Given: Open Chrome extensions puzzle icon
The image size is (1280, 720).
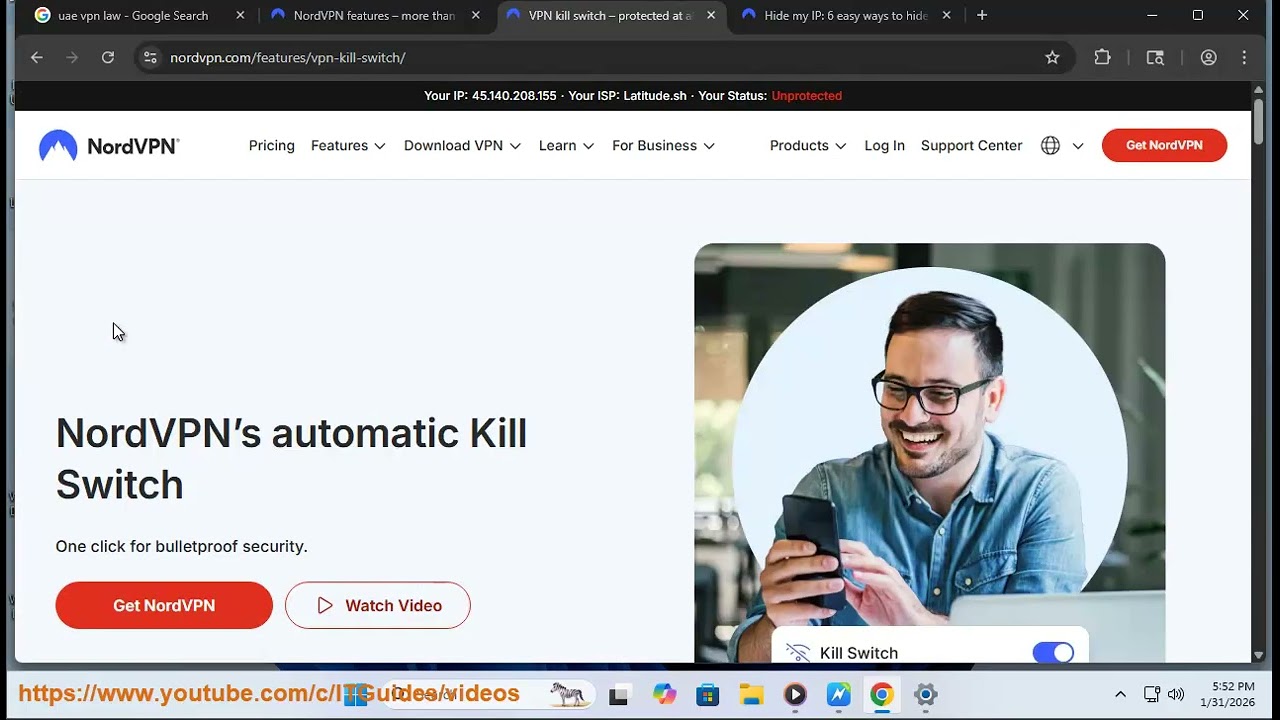Looking at the screenshot, I should pos(1102,58).
